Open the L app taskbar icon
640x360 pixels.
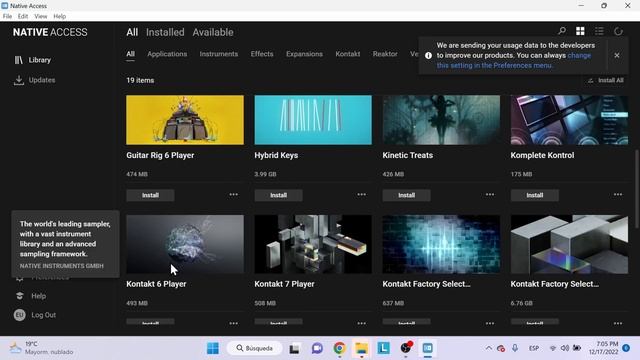(383, 348)
